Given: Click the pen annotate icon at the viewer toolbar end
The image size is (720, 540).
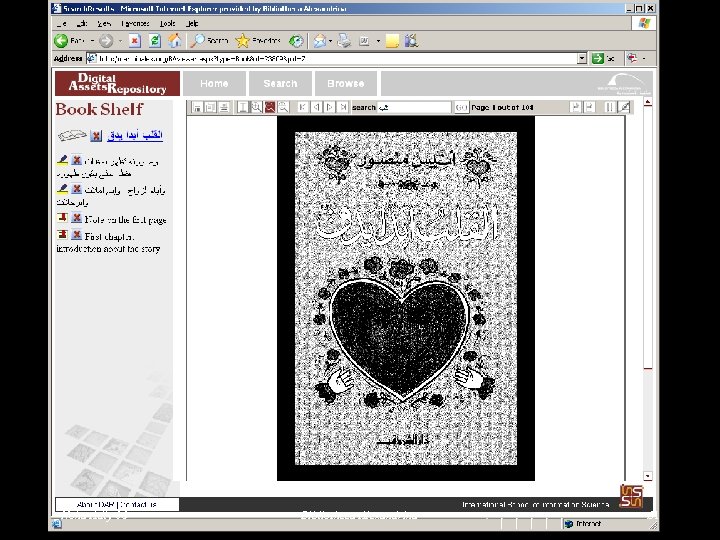Looking at the screenshot, I should click(x=624, y=107).
